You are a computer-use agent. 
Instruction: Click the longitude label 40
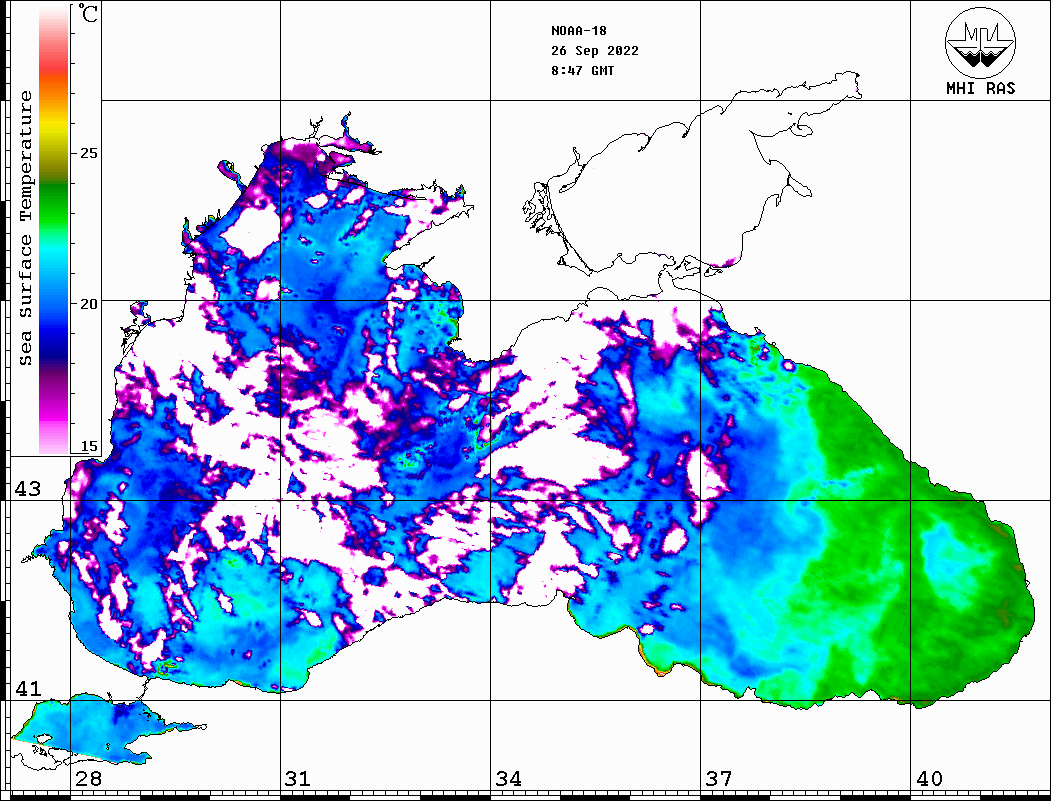click(x=929, y=779)
